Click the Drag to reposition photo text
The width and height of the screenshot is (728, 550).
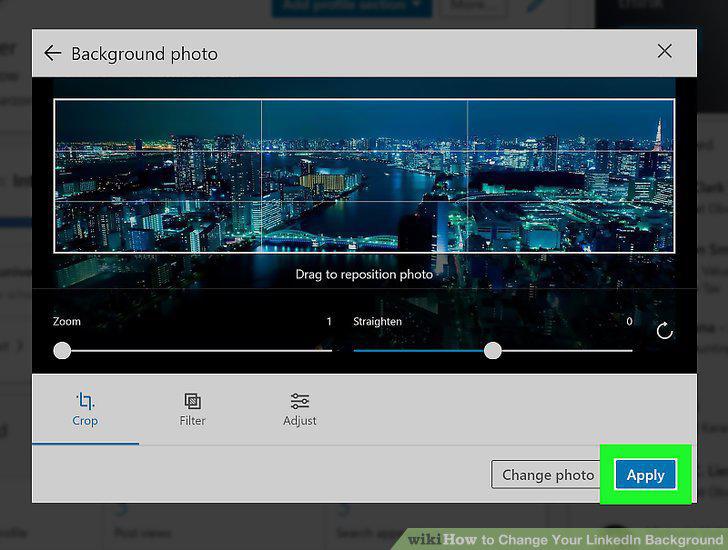pos(364,274)
